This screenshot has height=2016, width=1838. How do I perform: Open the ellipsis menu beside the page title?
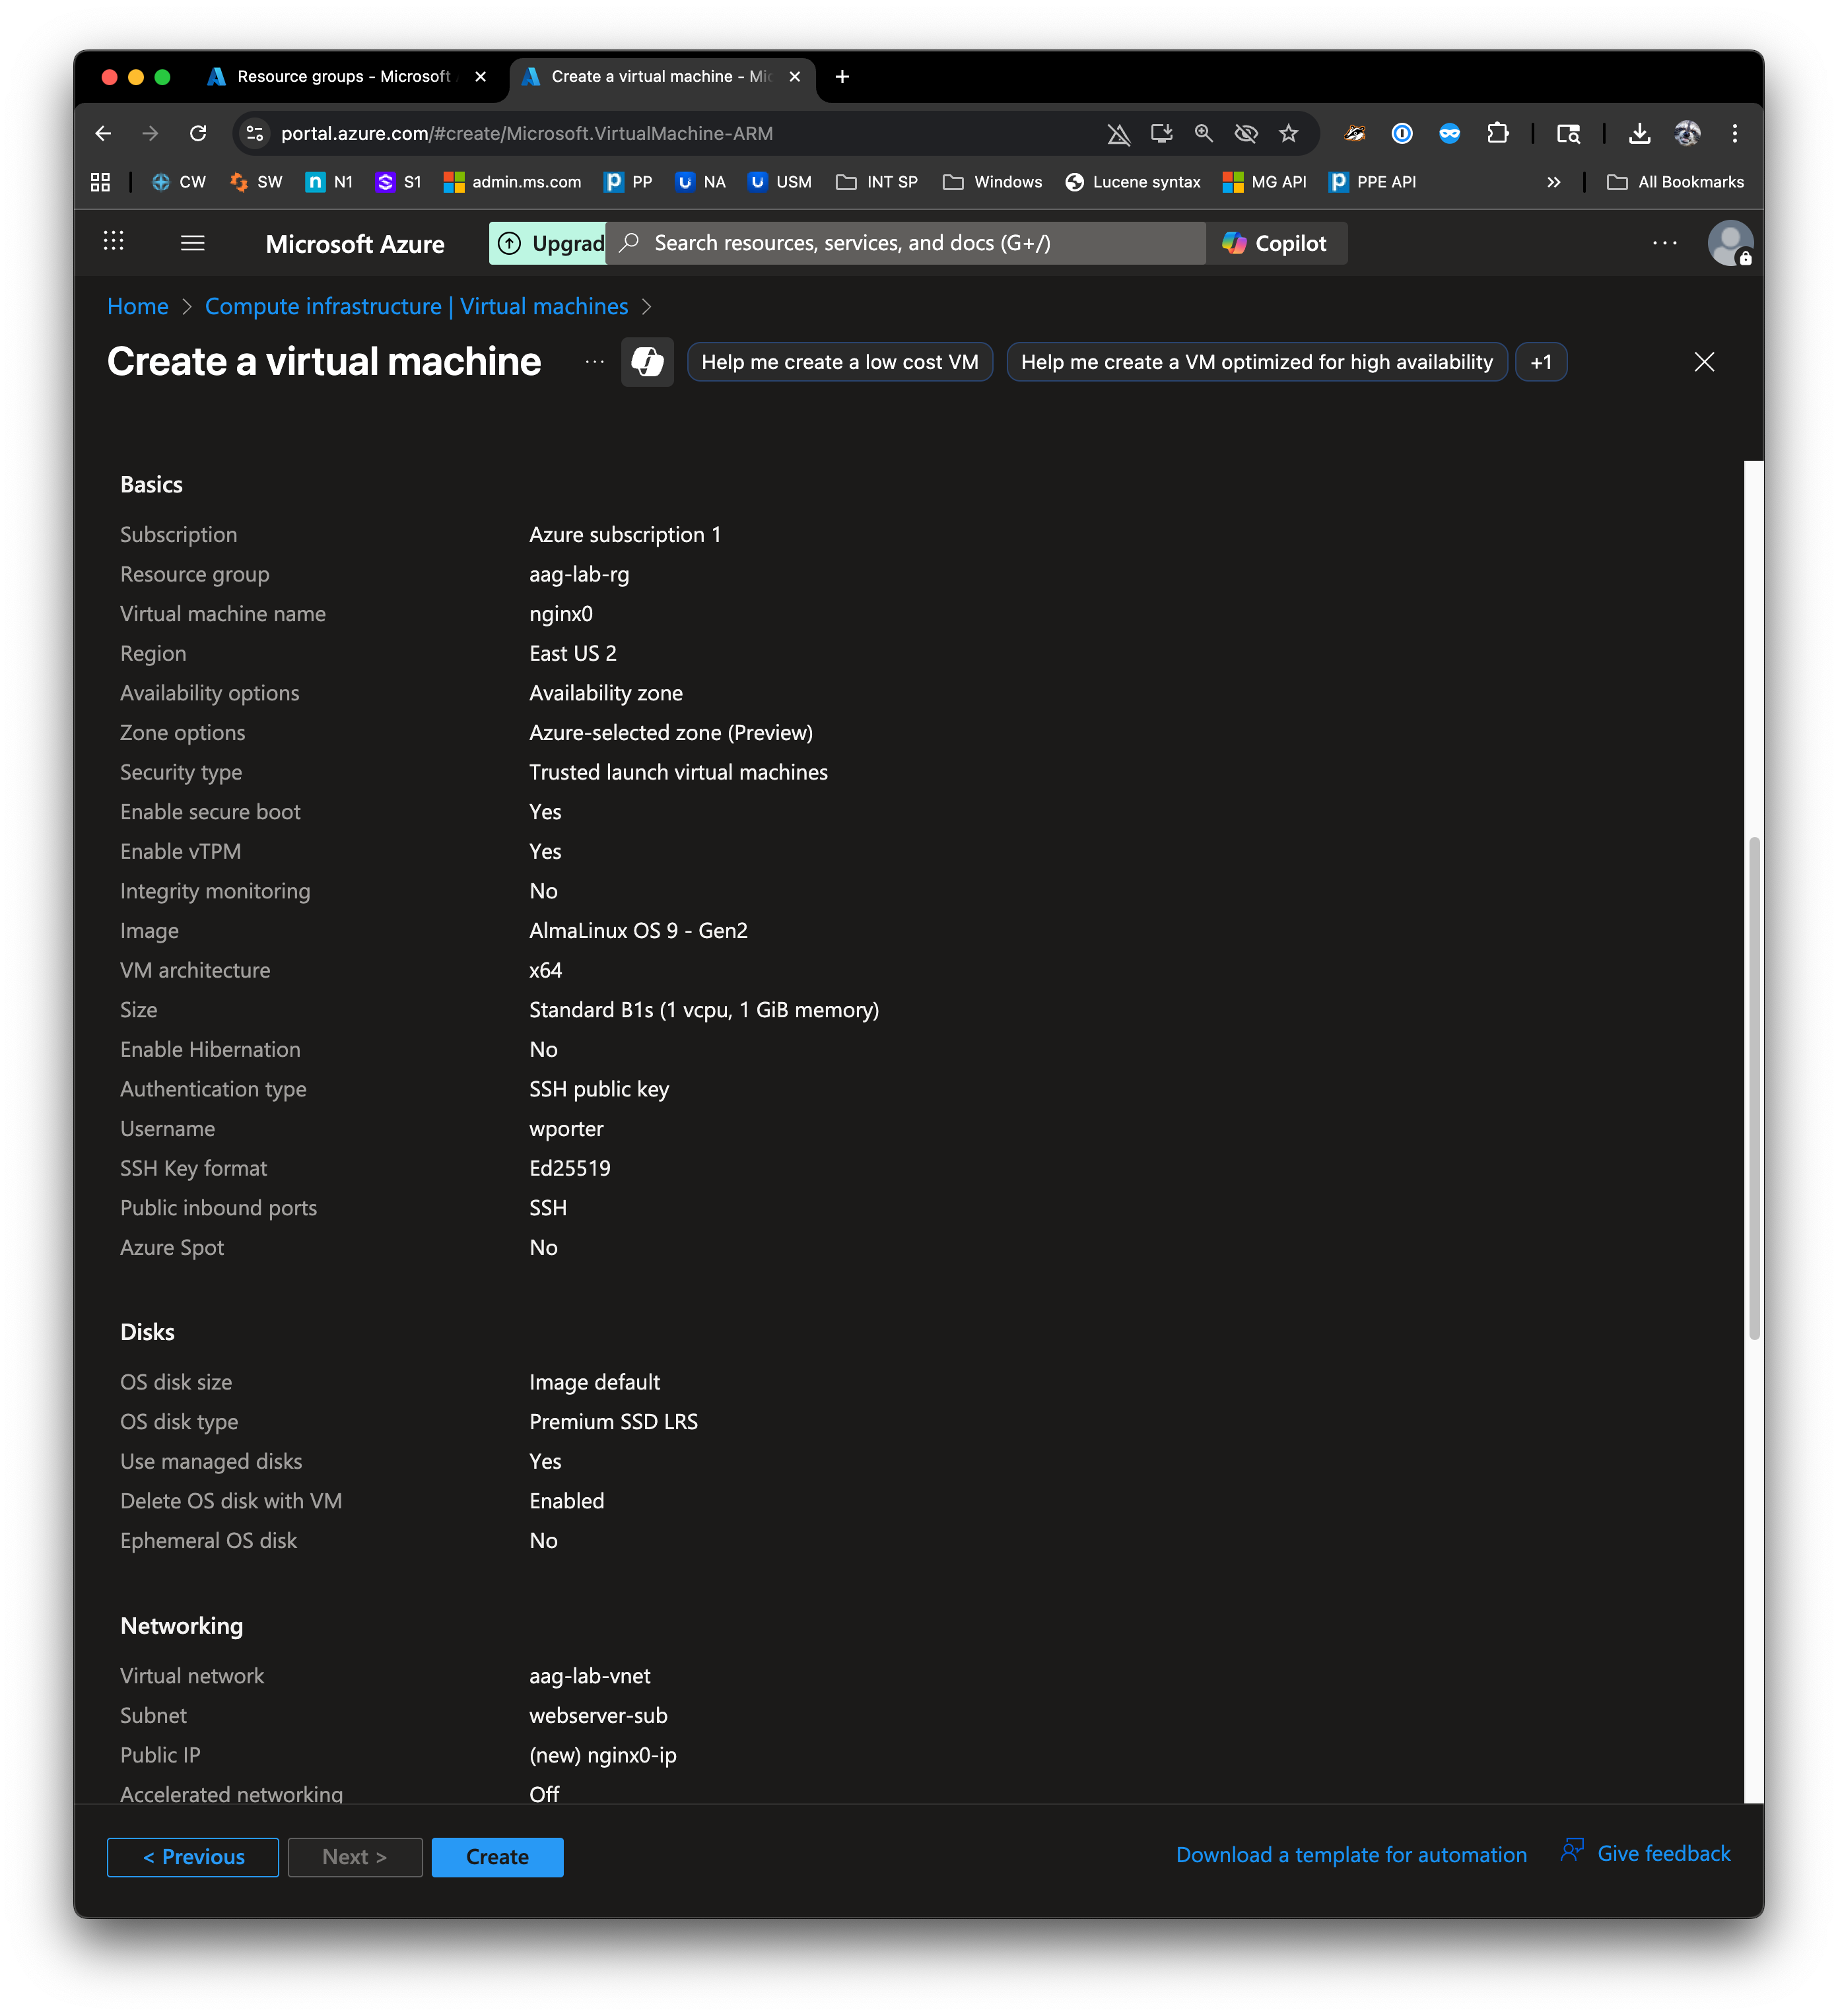point(594,362)
